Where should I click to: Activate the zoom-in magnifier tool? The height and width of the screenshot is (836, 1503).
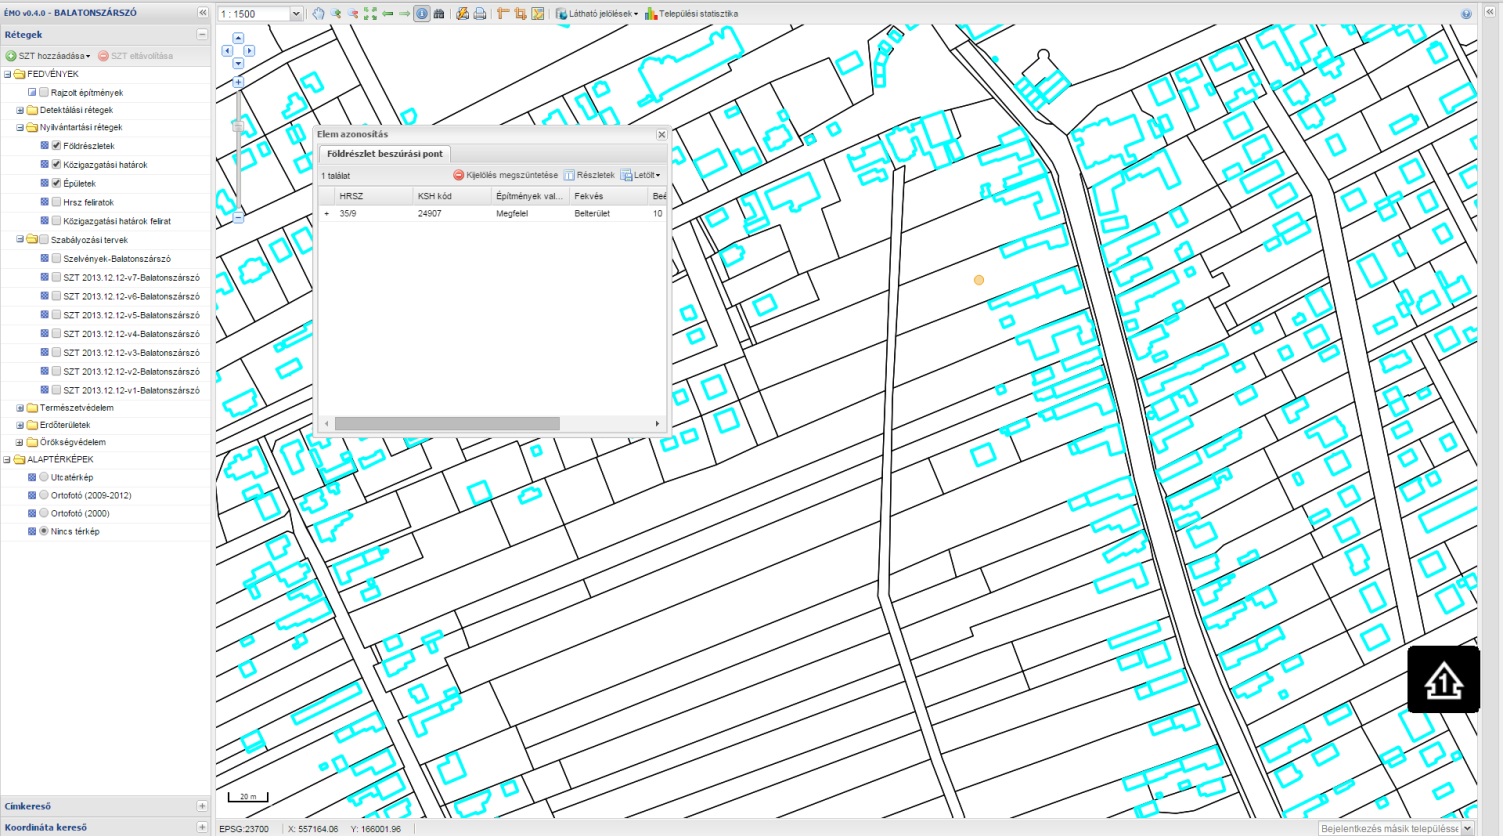click(336, 14)
